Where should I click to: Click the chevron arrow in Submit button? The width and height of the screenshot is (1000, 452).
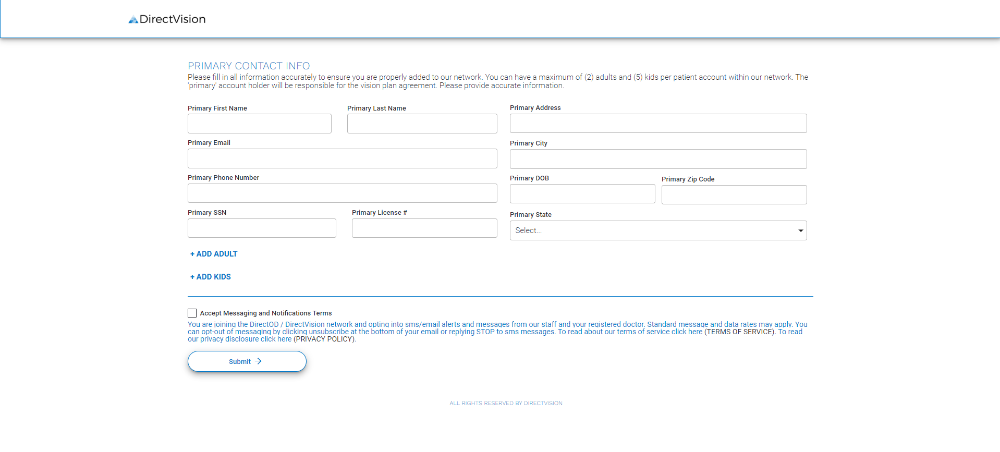(259, 361)
